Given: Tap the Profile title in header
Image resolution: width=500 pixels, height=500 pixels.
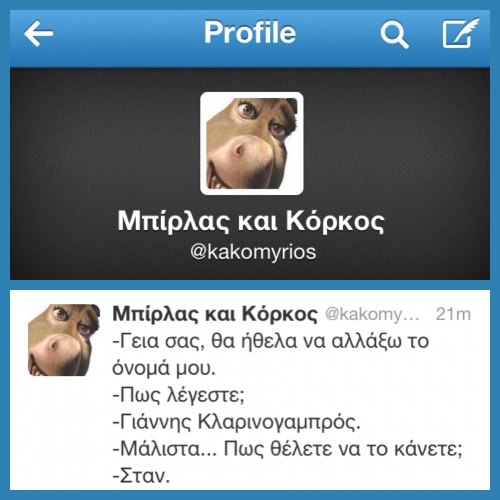Looking at the screenshot, I should tap(250, 32).
